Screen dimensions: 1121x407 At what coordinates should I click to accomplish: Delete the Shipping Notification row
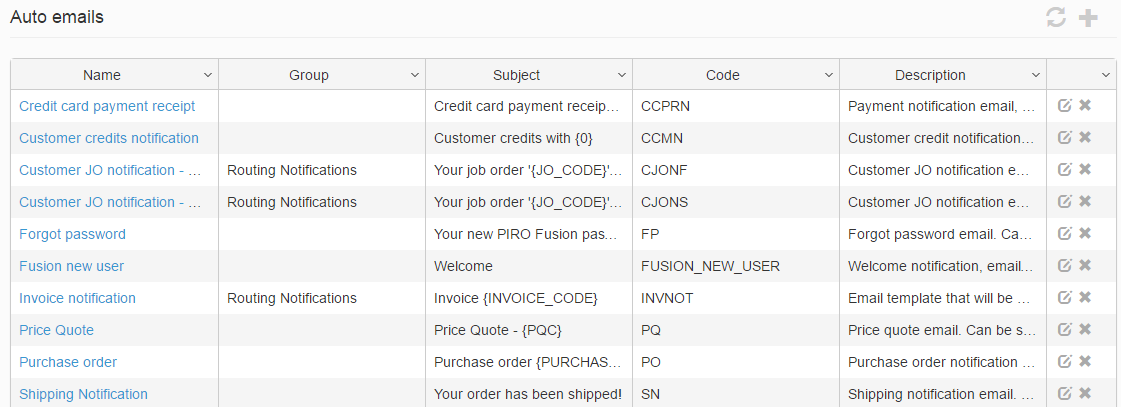point(1085,393)
